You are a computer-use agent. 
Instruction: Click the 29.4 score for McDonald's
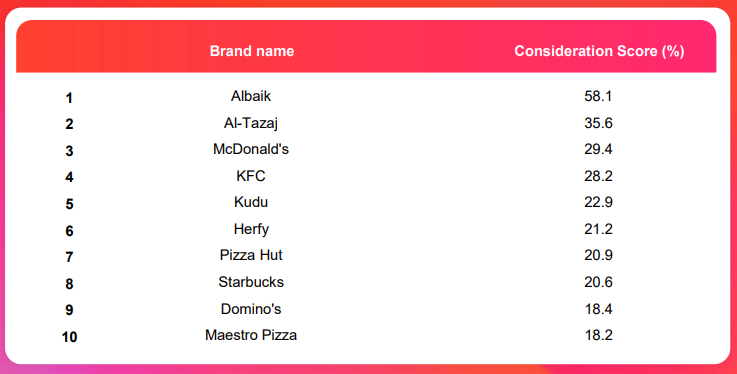pyautogui.click(x=598, y=149)
